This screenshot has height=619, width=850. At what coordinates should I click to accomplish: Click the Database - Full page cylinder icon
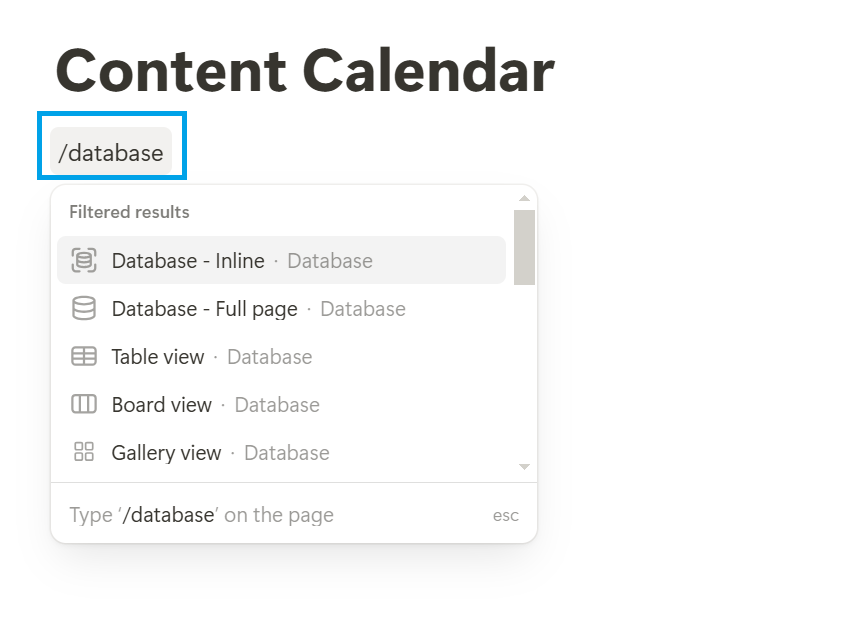[x=84, y=309]
